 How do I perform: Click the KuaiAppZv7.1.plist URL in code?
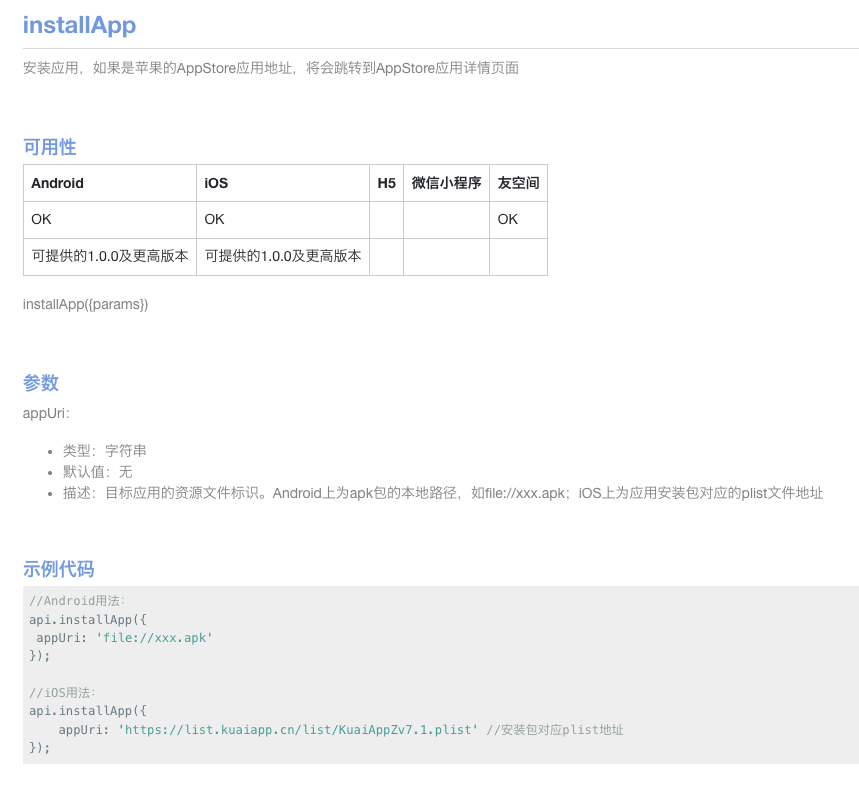[x=298, y=730]
